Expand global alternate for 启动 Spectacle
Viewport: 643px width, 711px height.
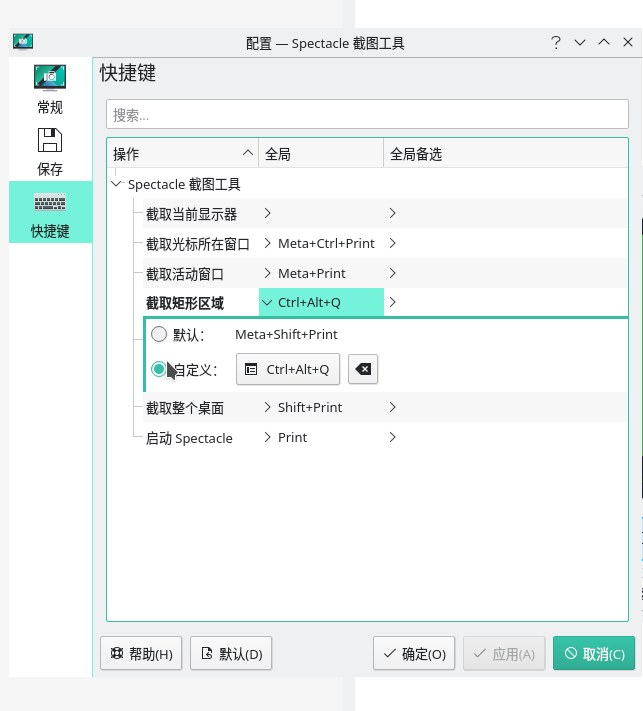(393, 437)
